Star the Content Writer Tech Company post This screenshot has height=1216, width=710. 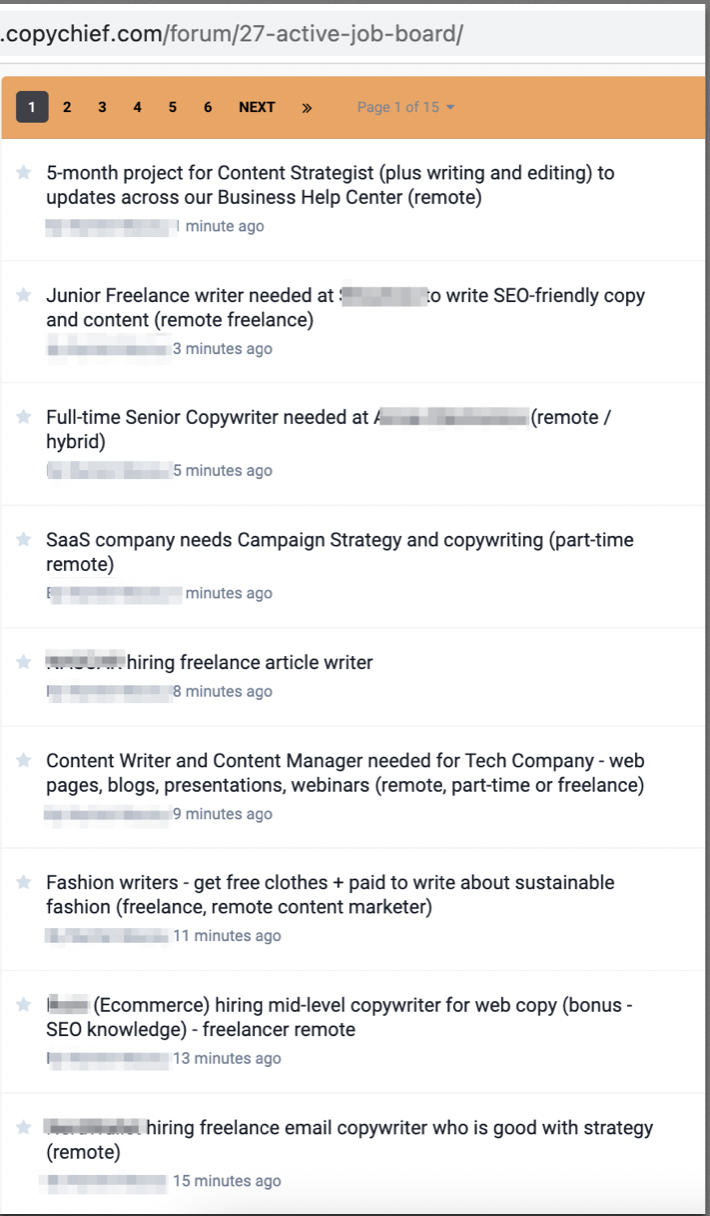click(23, 761)
